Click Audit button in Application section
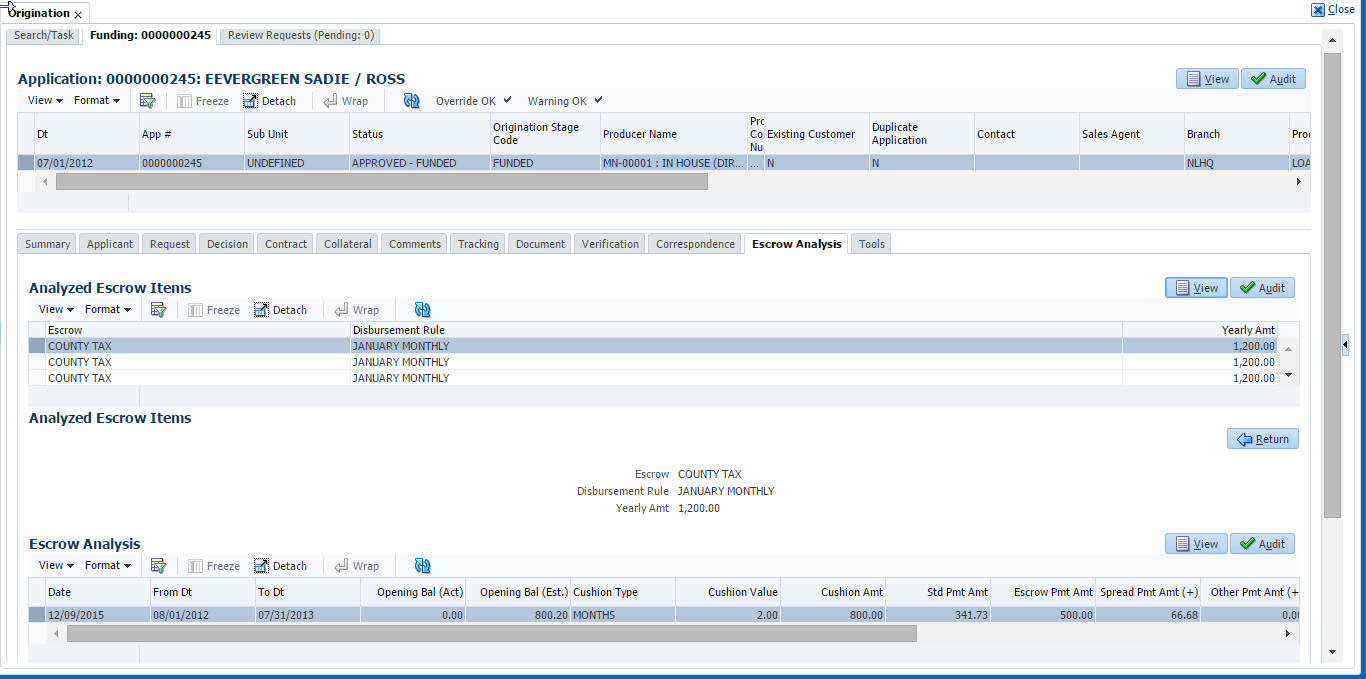 pos(1273,79)
